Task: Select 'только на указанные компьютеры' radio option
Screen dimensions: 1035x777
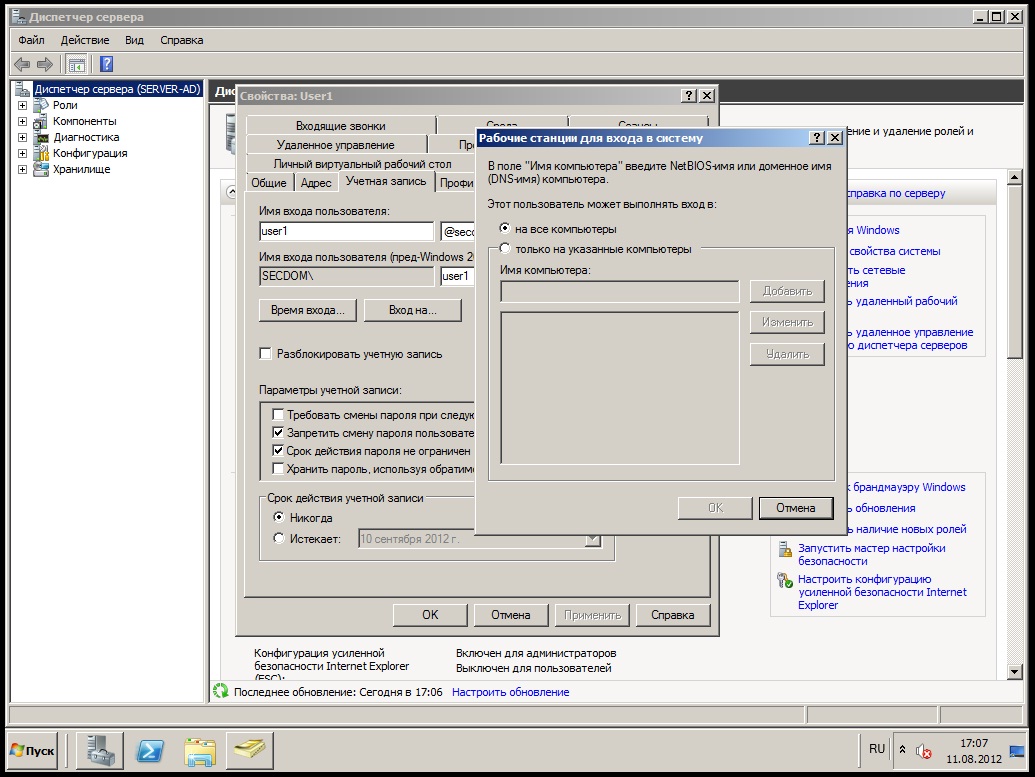Action: point(505,249)
